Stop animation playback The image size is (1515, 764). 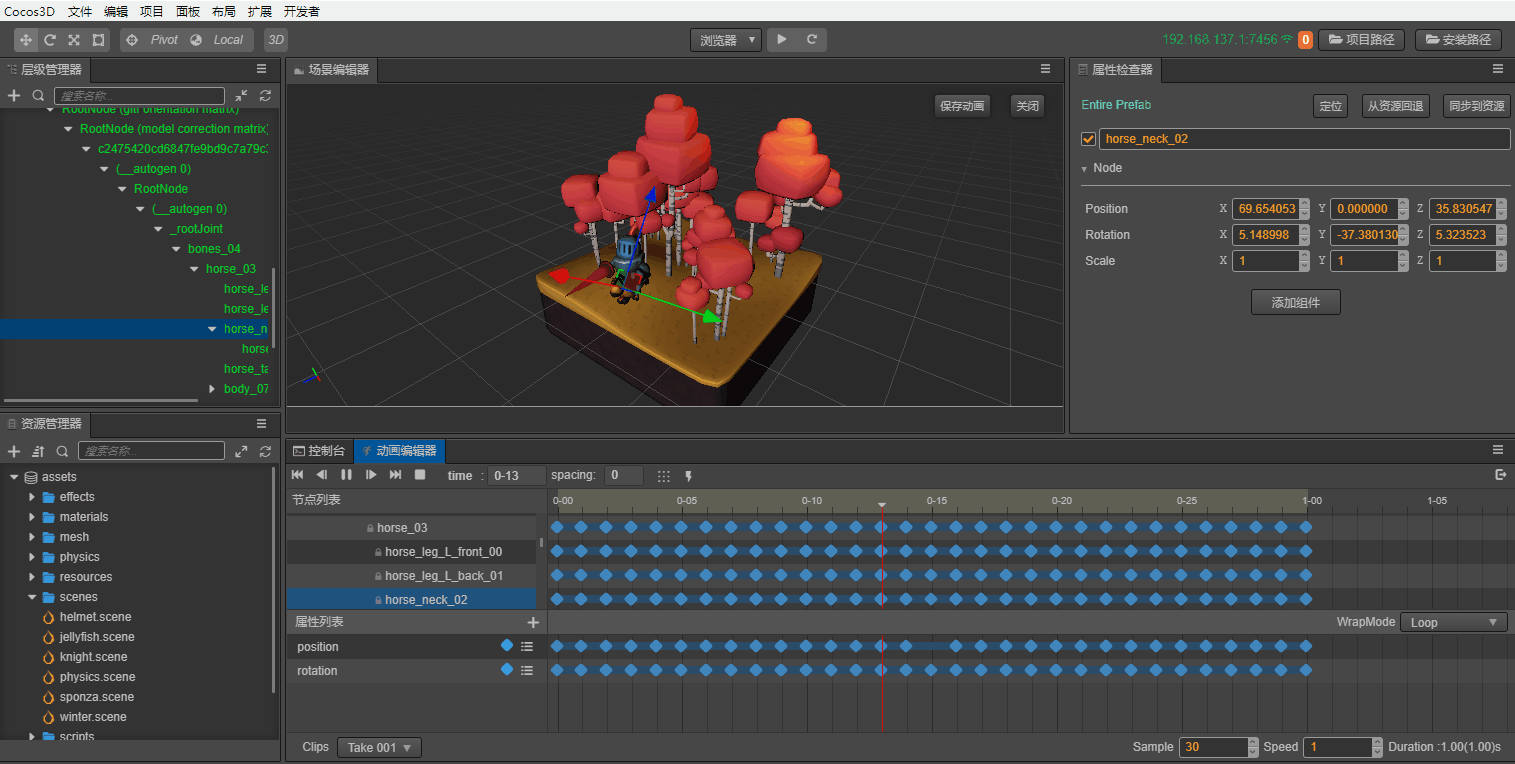point(420,475)
